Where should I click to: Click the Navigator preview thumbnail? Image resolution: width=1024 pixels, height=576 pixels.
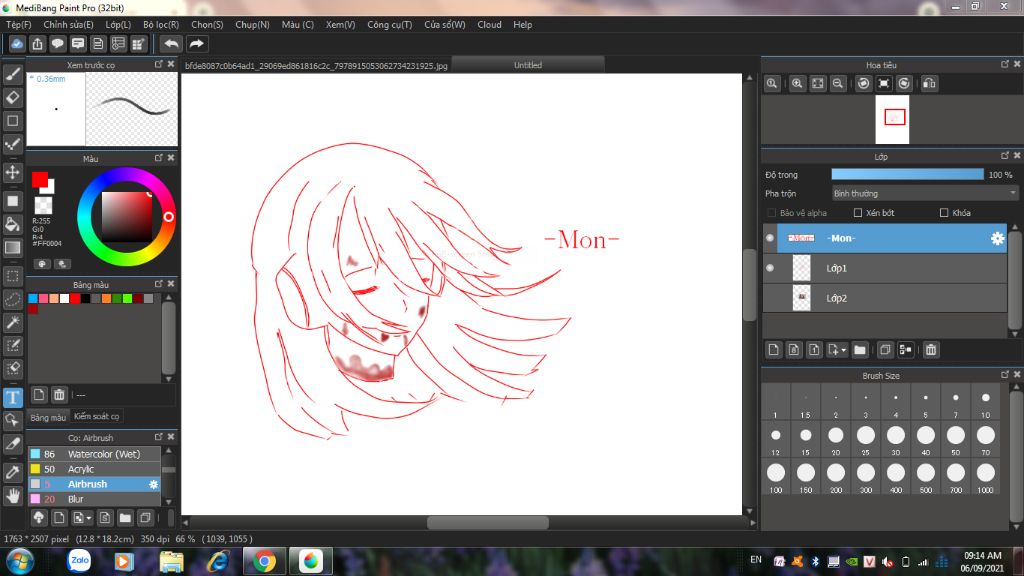coord(892,120)
